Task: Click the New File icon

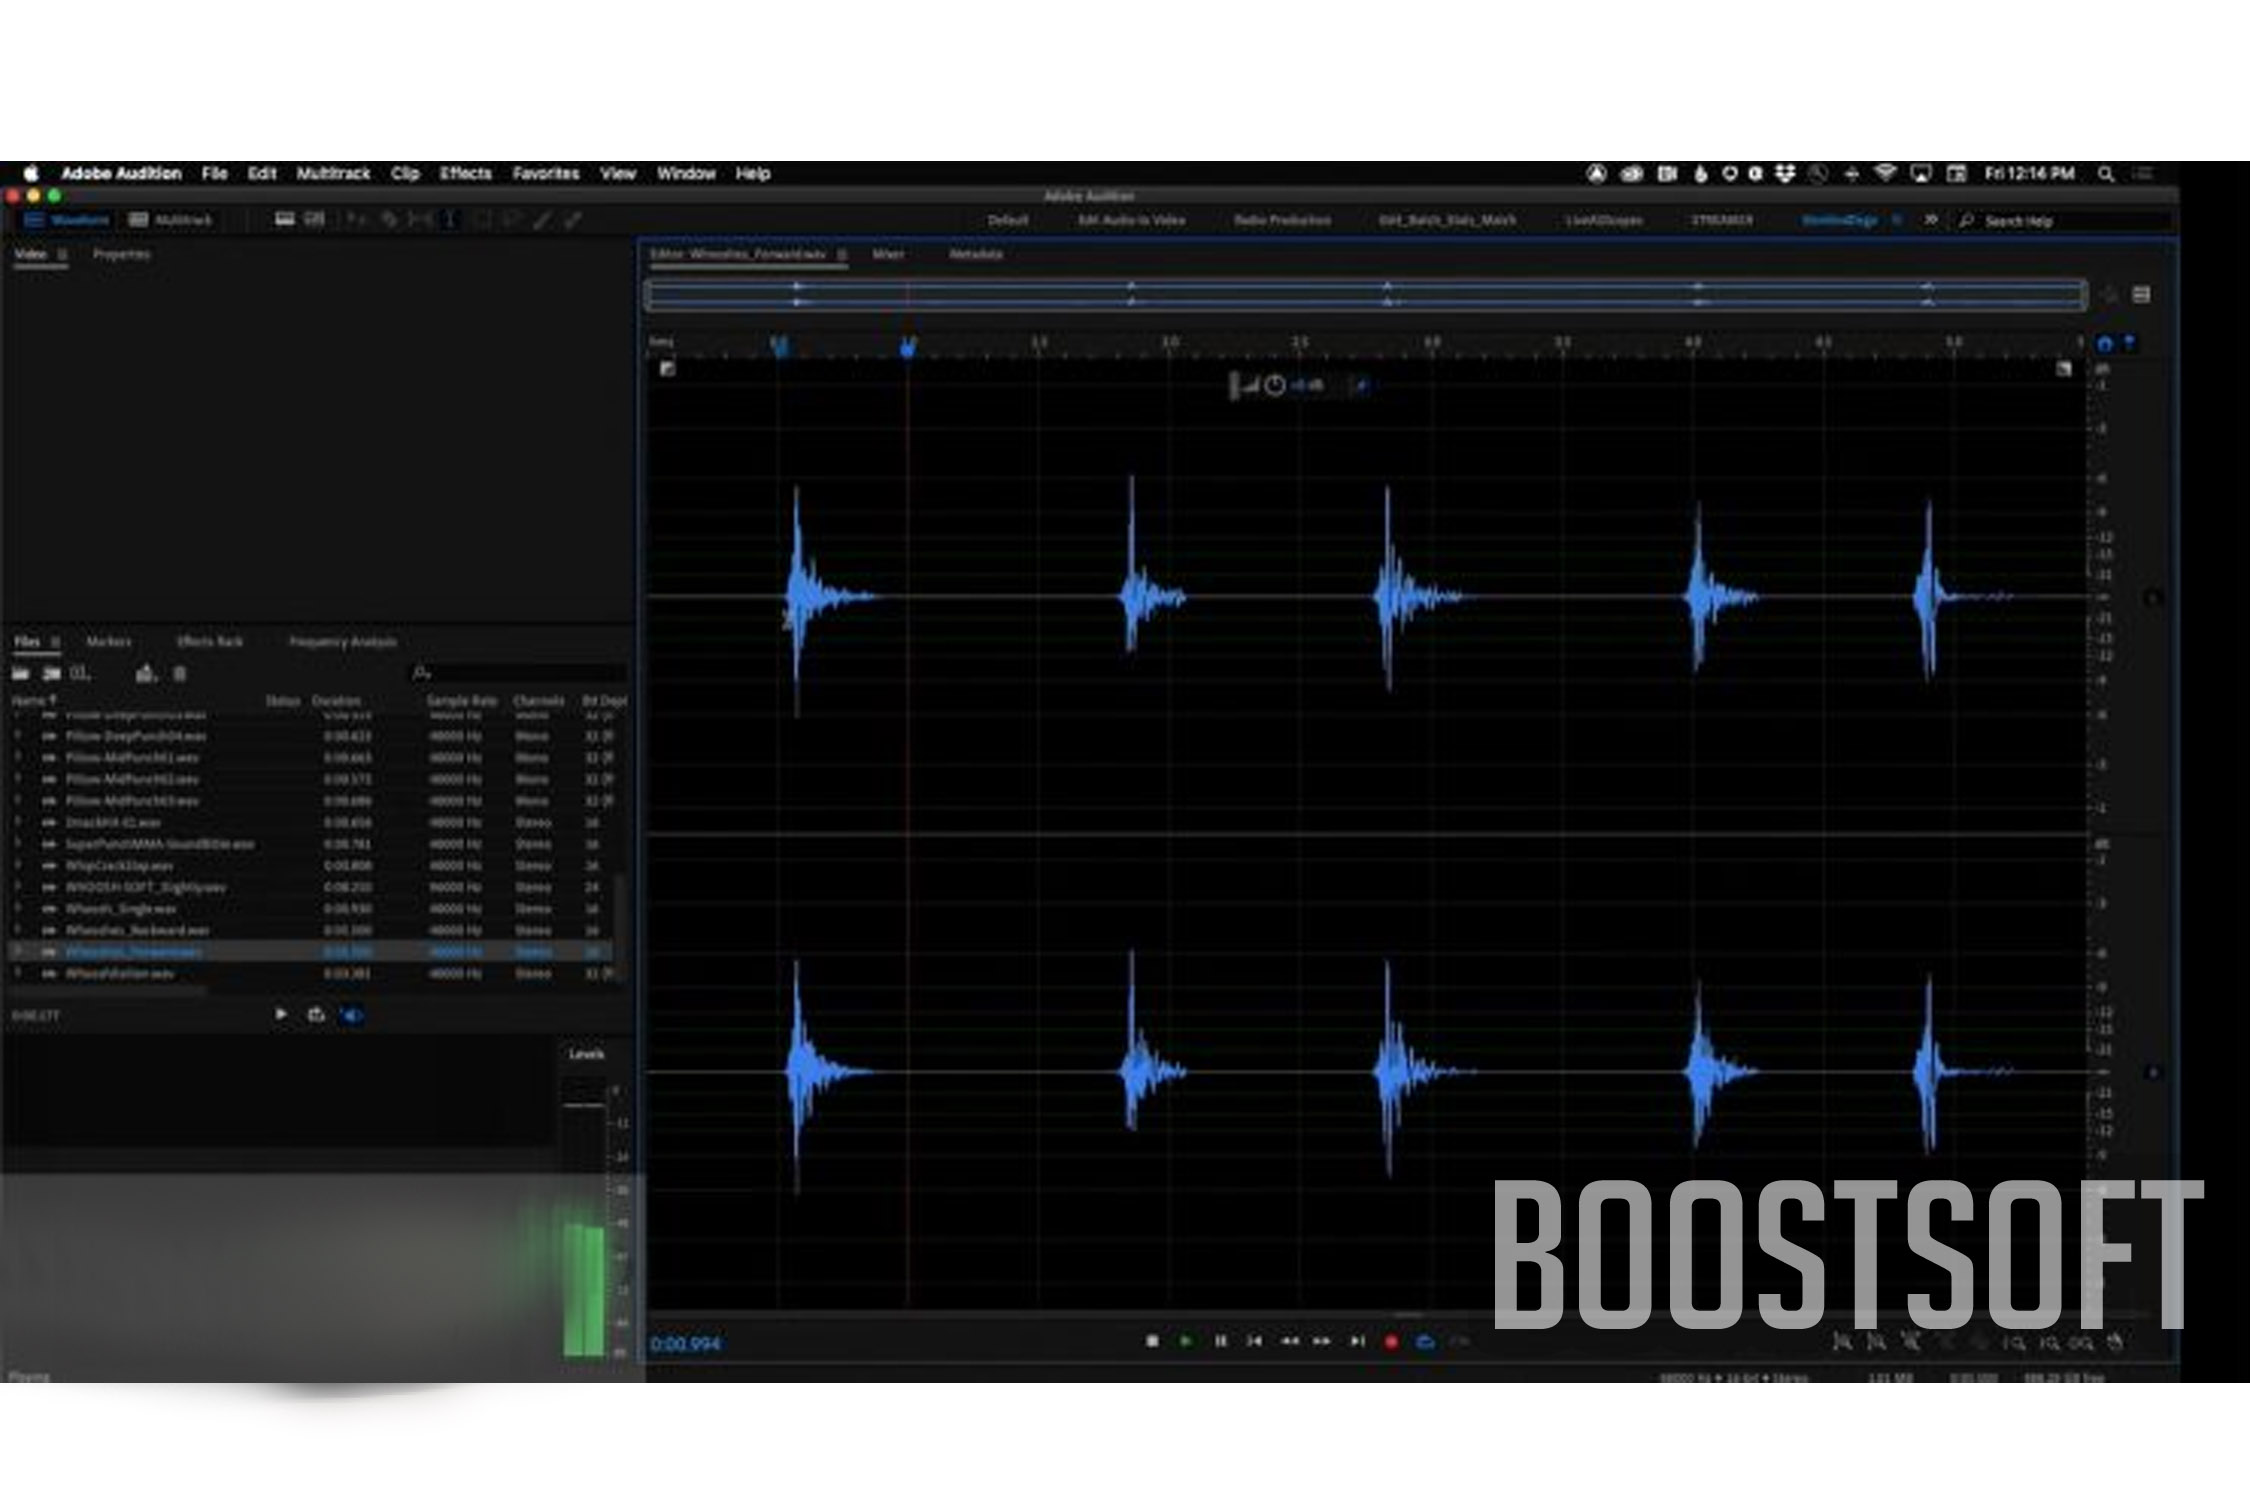Action: [x=80, y=674]
